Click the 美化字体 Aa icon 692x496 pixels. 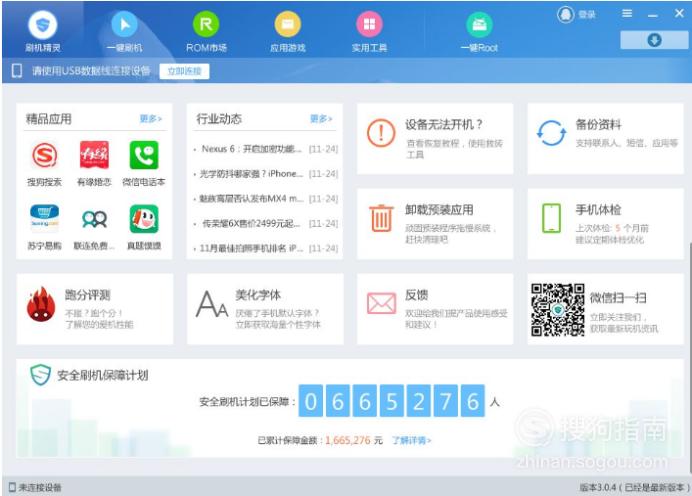(212, 304)
